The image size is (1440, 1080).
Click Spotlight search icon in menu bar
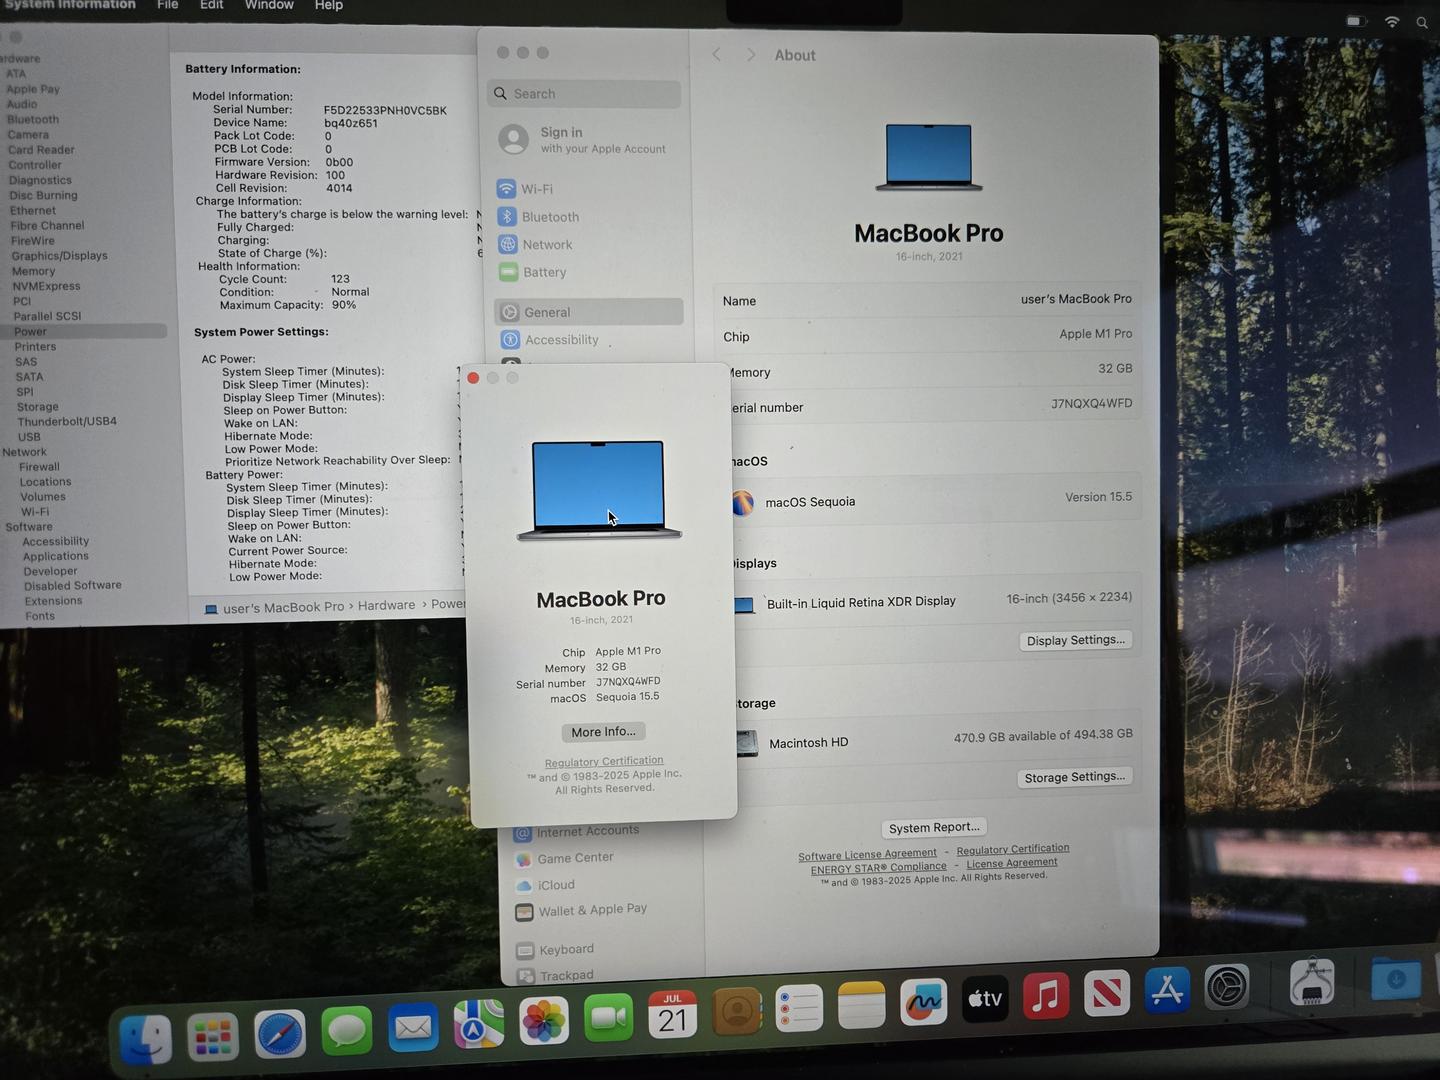pos(1422,22)
